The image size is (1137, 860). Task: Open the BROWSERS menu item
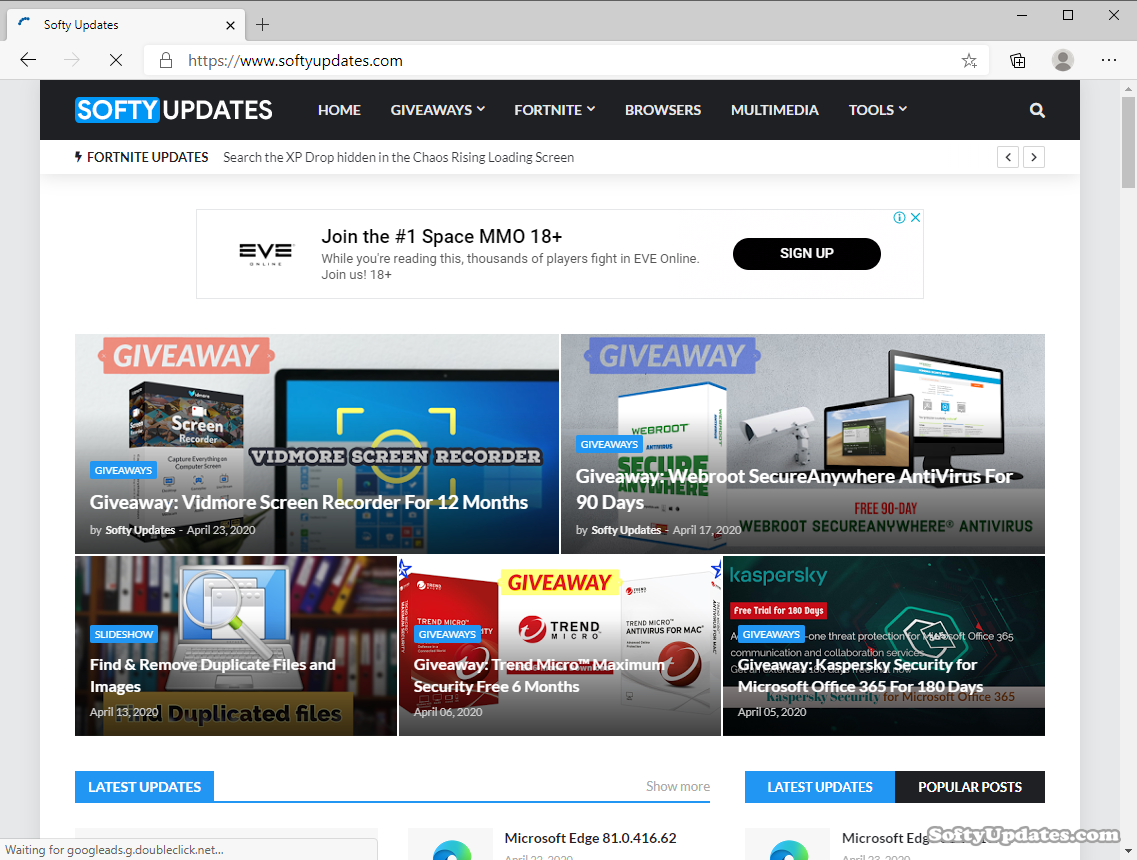(663, 110)
